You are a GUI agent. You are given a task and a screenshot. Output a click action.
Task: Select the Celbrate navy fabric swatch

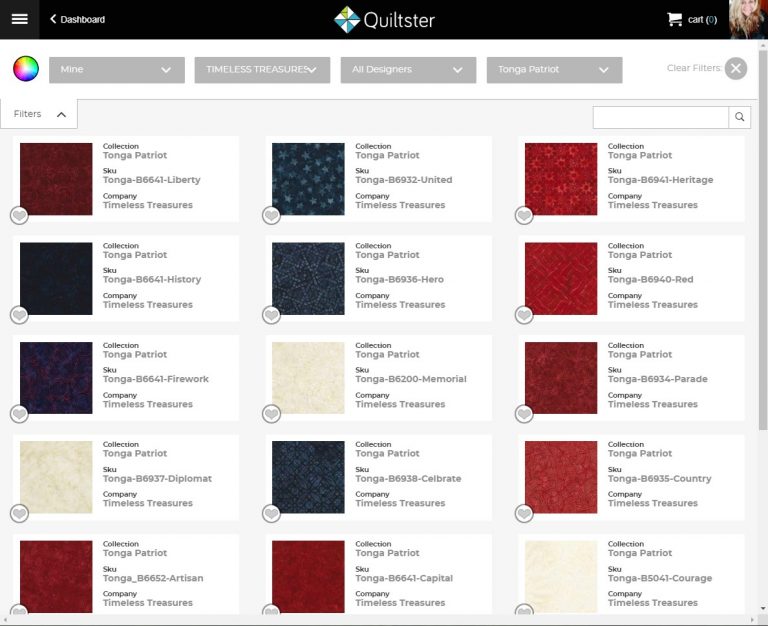click(308, 477)
